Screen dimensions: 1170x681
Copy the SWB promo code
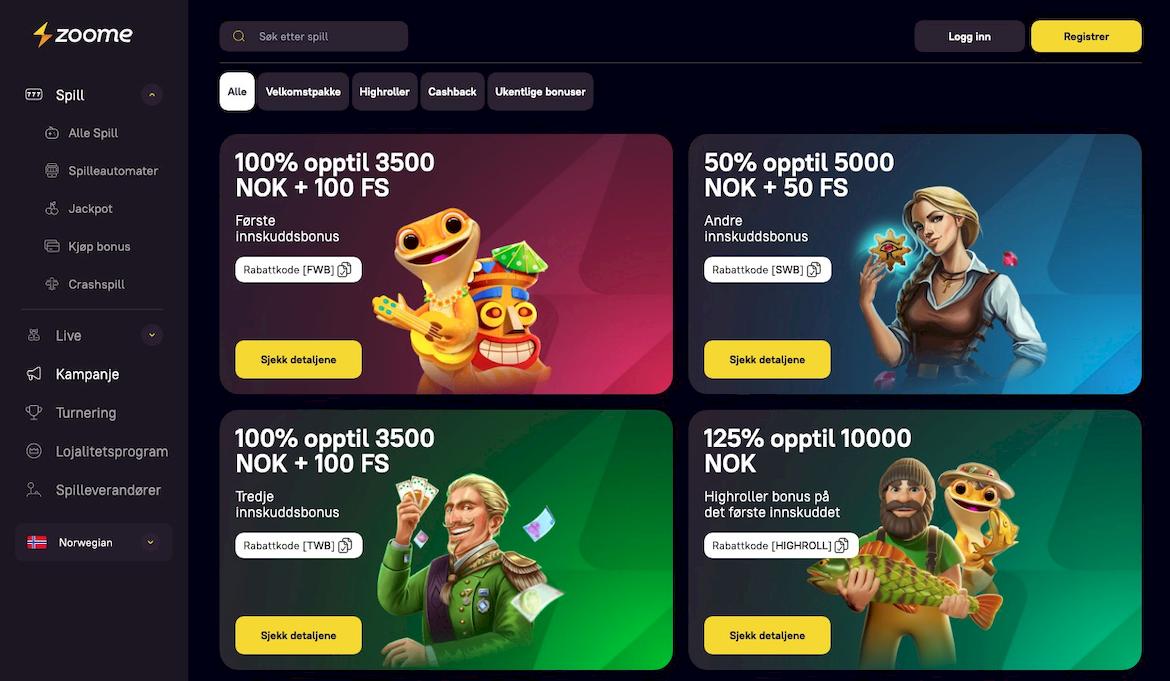(814, 270)
